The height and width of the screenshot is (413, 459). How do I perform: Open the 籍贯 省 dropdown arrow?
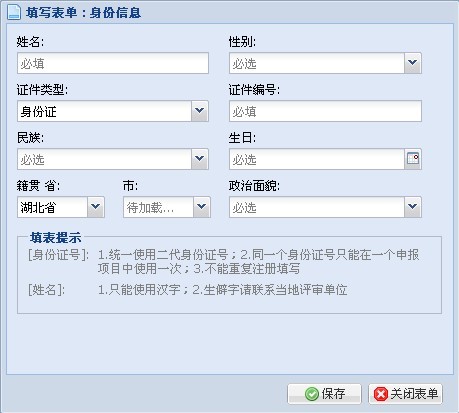(x=96, y=207)
